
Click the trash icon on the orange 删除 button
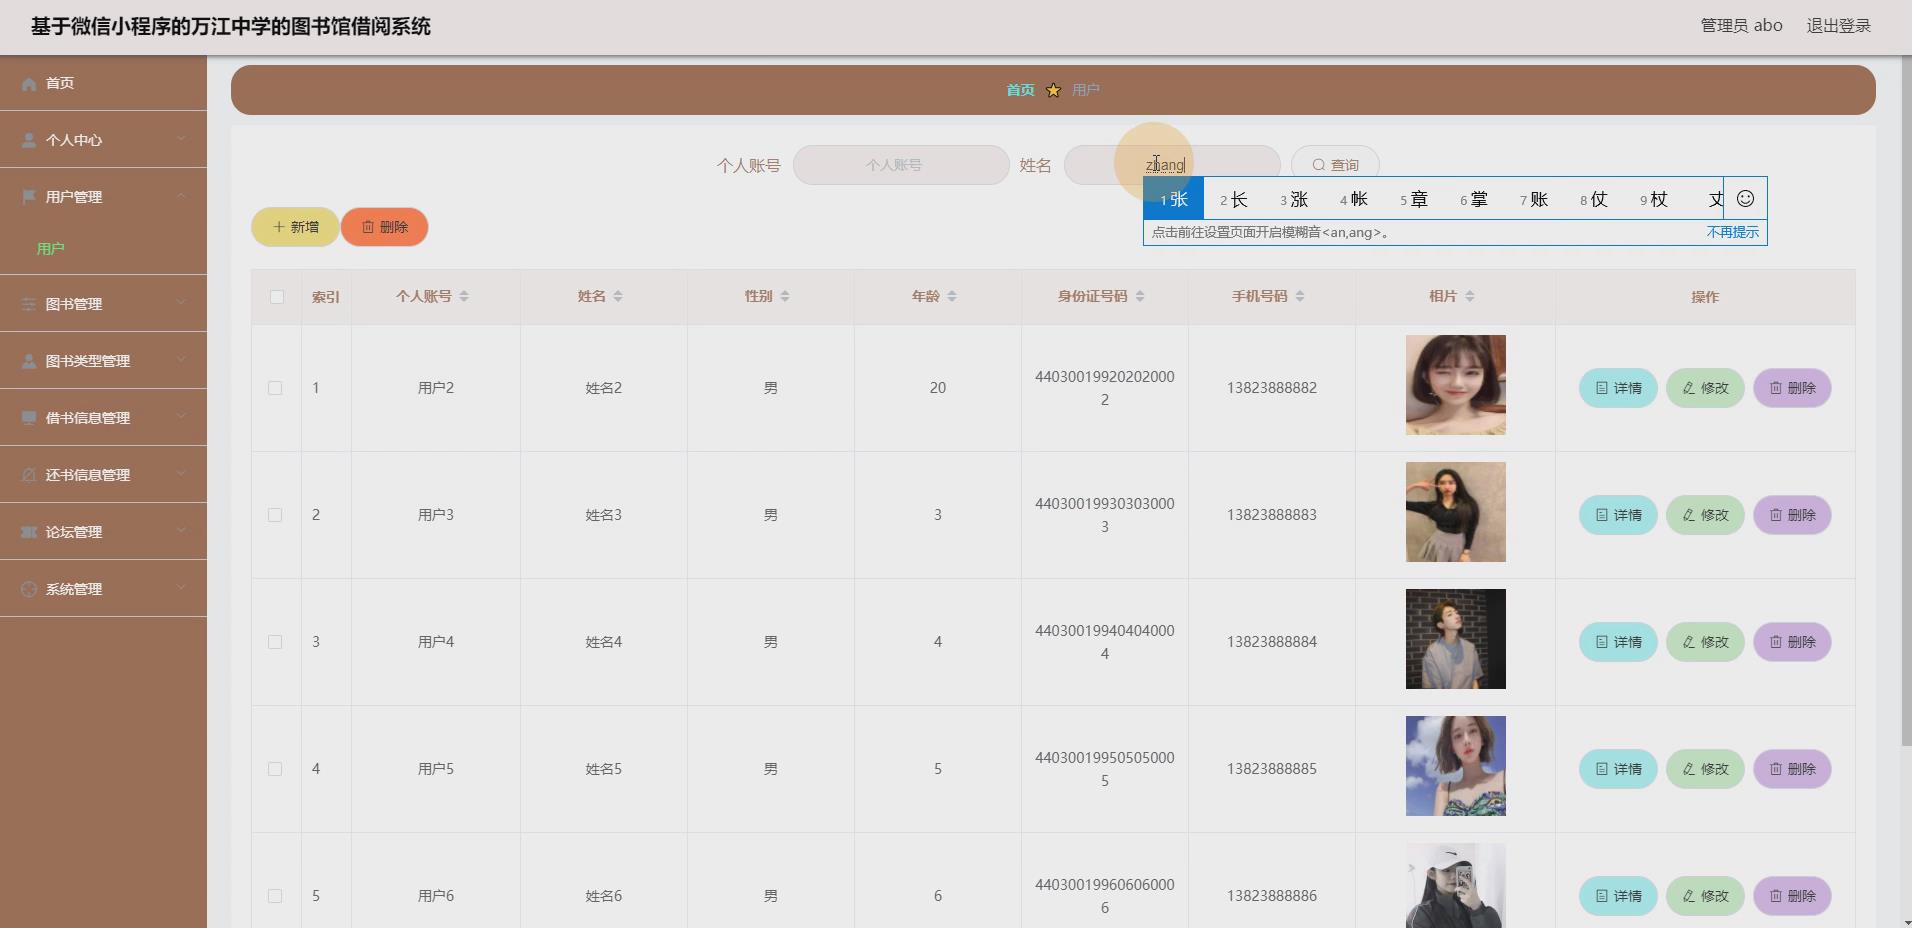(x=368, y=227)
